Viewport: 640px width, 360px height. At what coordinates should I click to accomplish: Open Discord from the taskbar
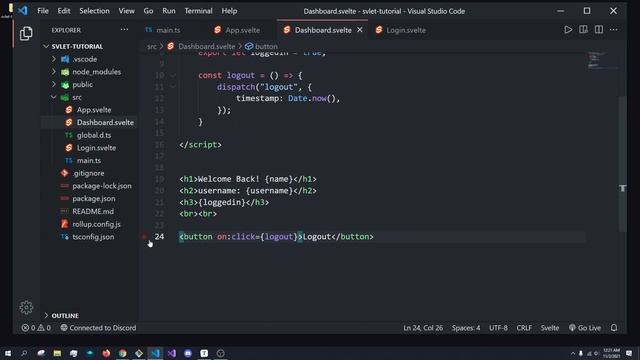tap(188, 353)
